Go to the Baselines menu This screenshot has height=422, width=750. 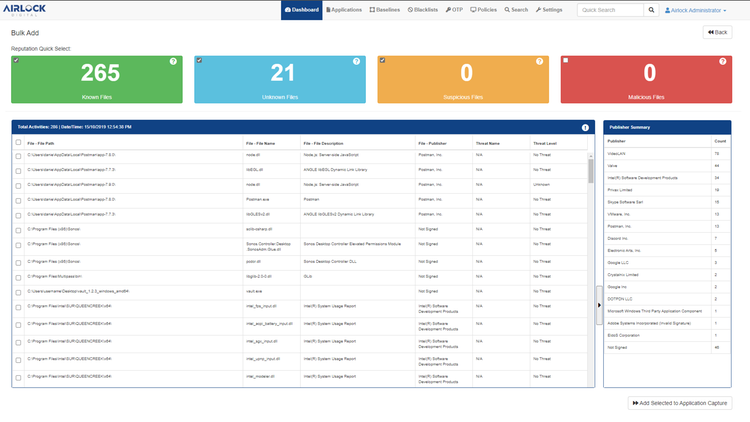[385, 10]
